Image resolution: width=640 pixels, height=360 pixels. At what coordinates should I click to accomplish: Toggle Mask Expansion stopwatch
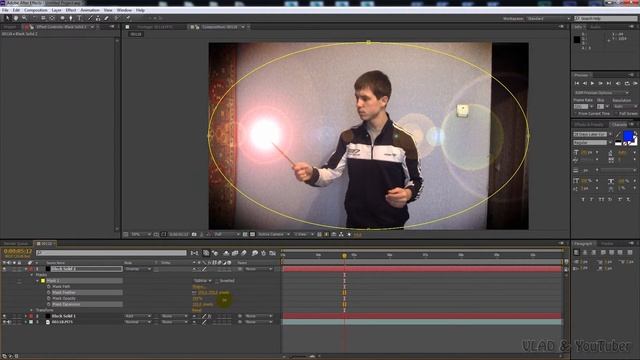pyautogui.click(x=49, y=304)
